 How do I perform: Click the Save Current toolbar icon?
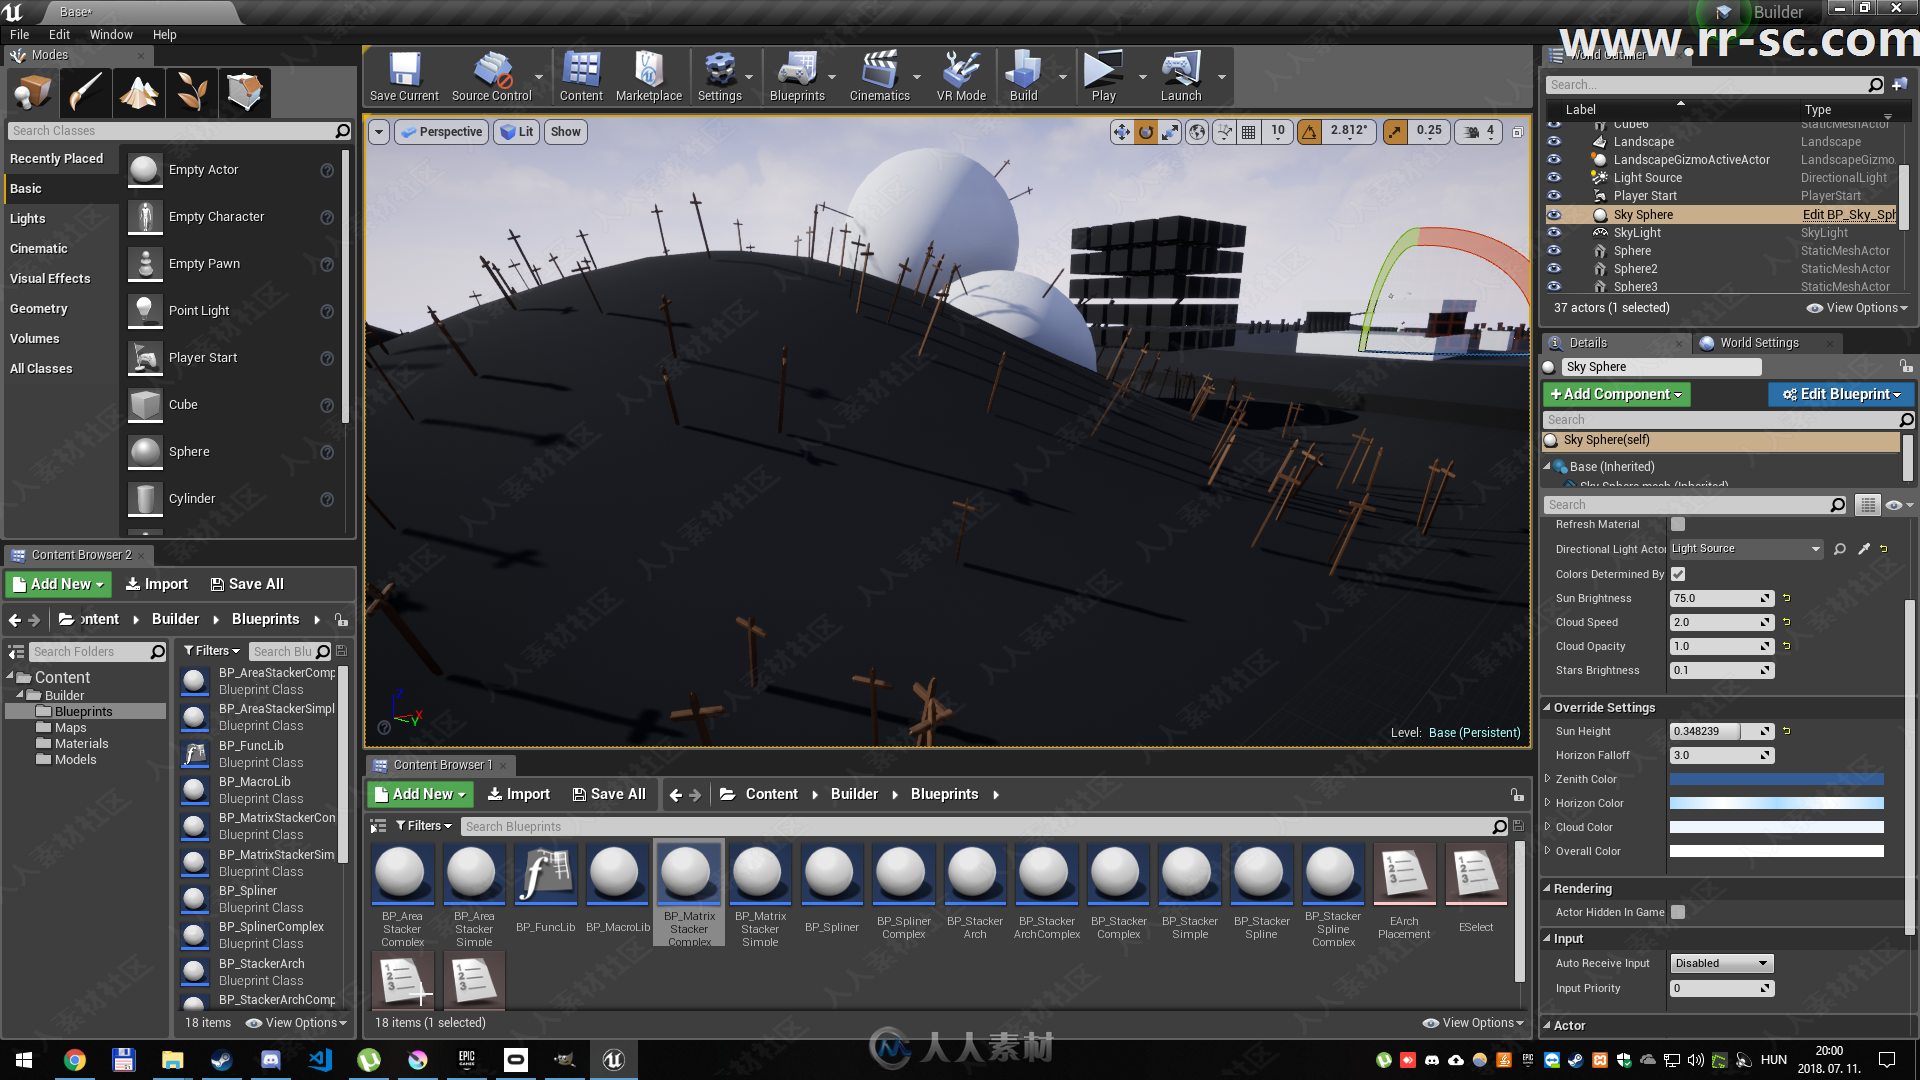[404, 77]
